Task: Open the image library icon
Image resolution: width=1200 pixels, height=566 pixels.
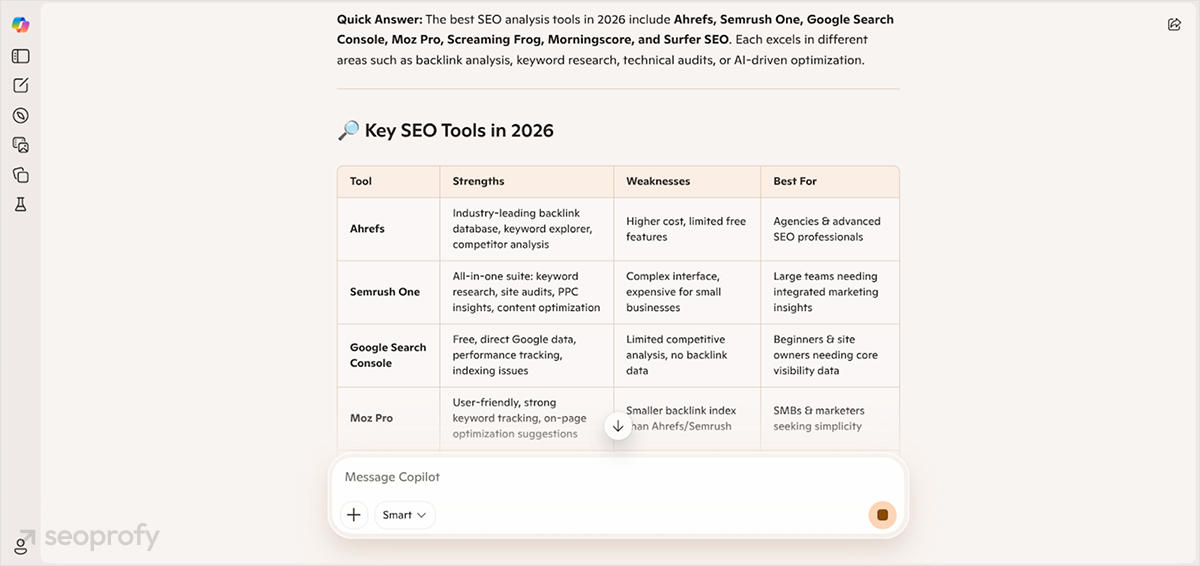Action: 20,145
